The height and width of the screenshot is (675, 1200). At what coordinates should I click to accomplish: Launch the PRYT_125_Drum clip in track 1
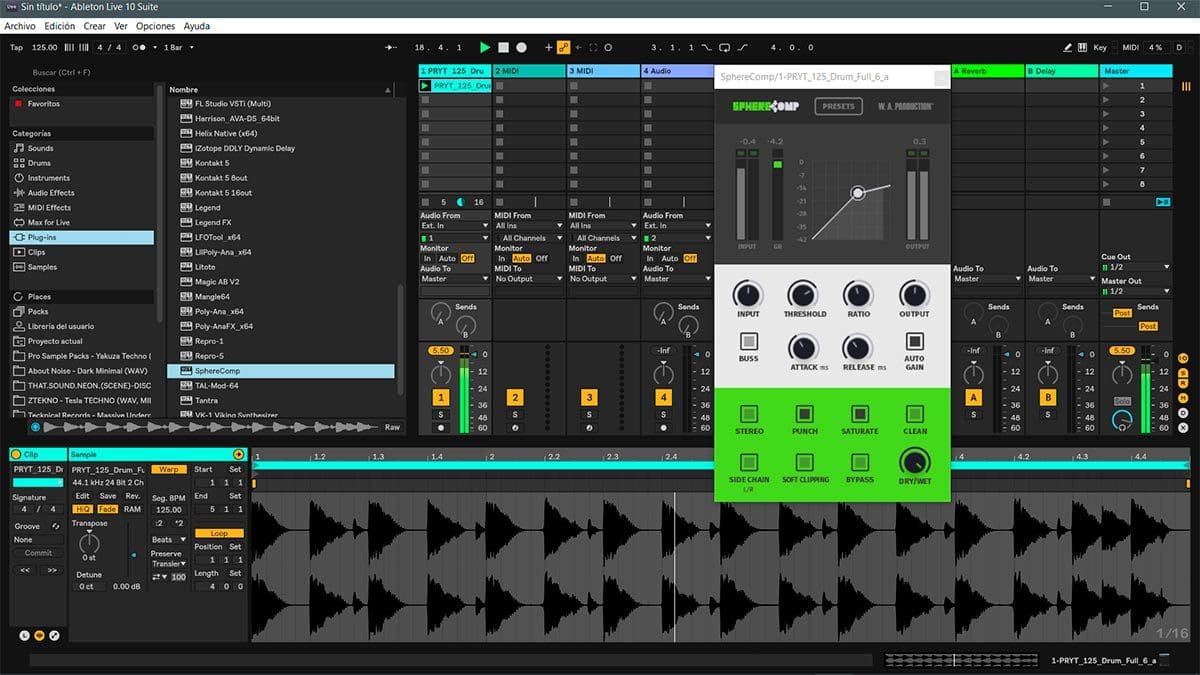(425, 86)
